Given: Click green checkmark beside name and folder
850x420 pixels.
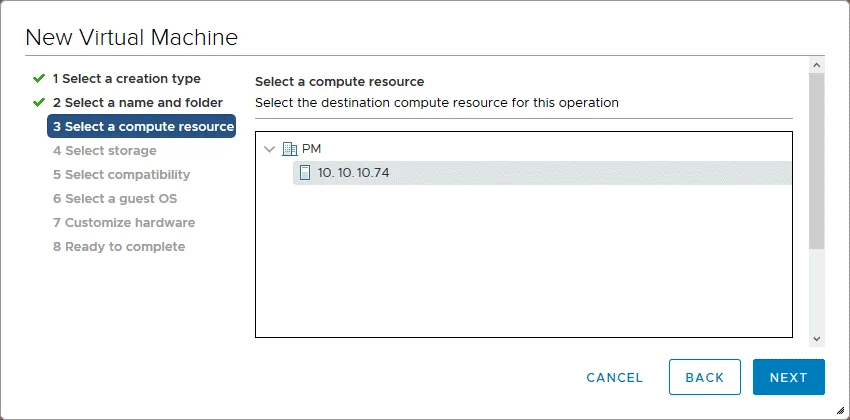Looking at the screenshot, I should tap(39, 102).
